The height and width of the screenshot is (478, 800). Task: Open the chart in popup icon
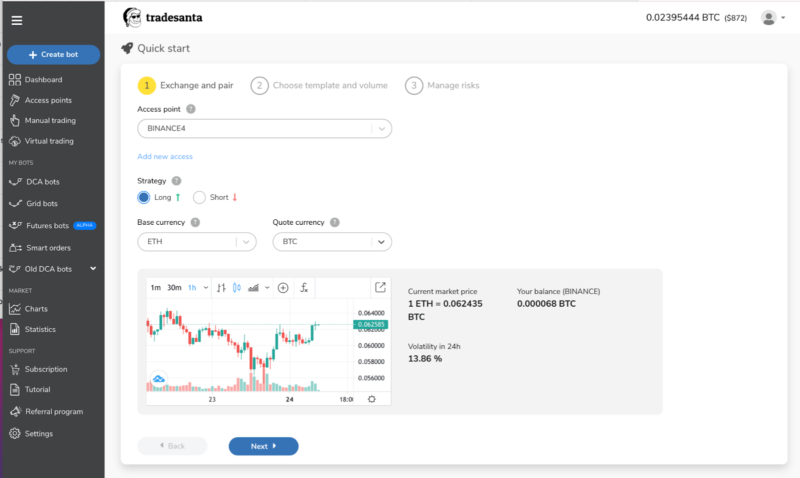point(380,287)
